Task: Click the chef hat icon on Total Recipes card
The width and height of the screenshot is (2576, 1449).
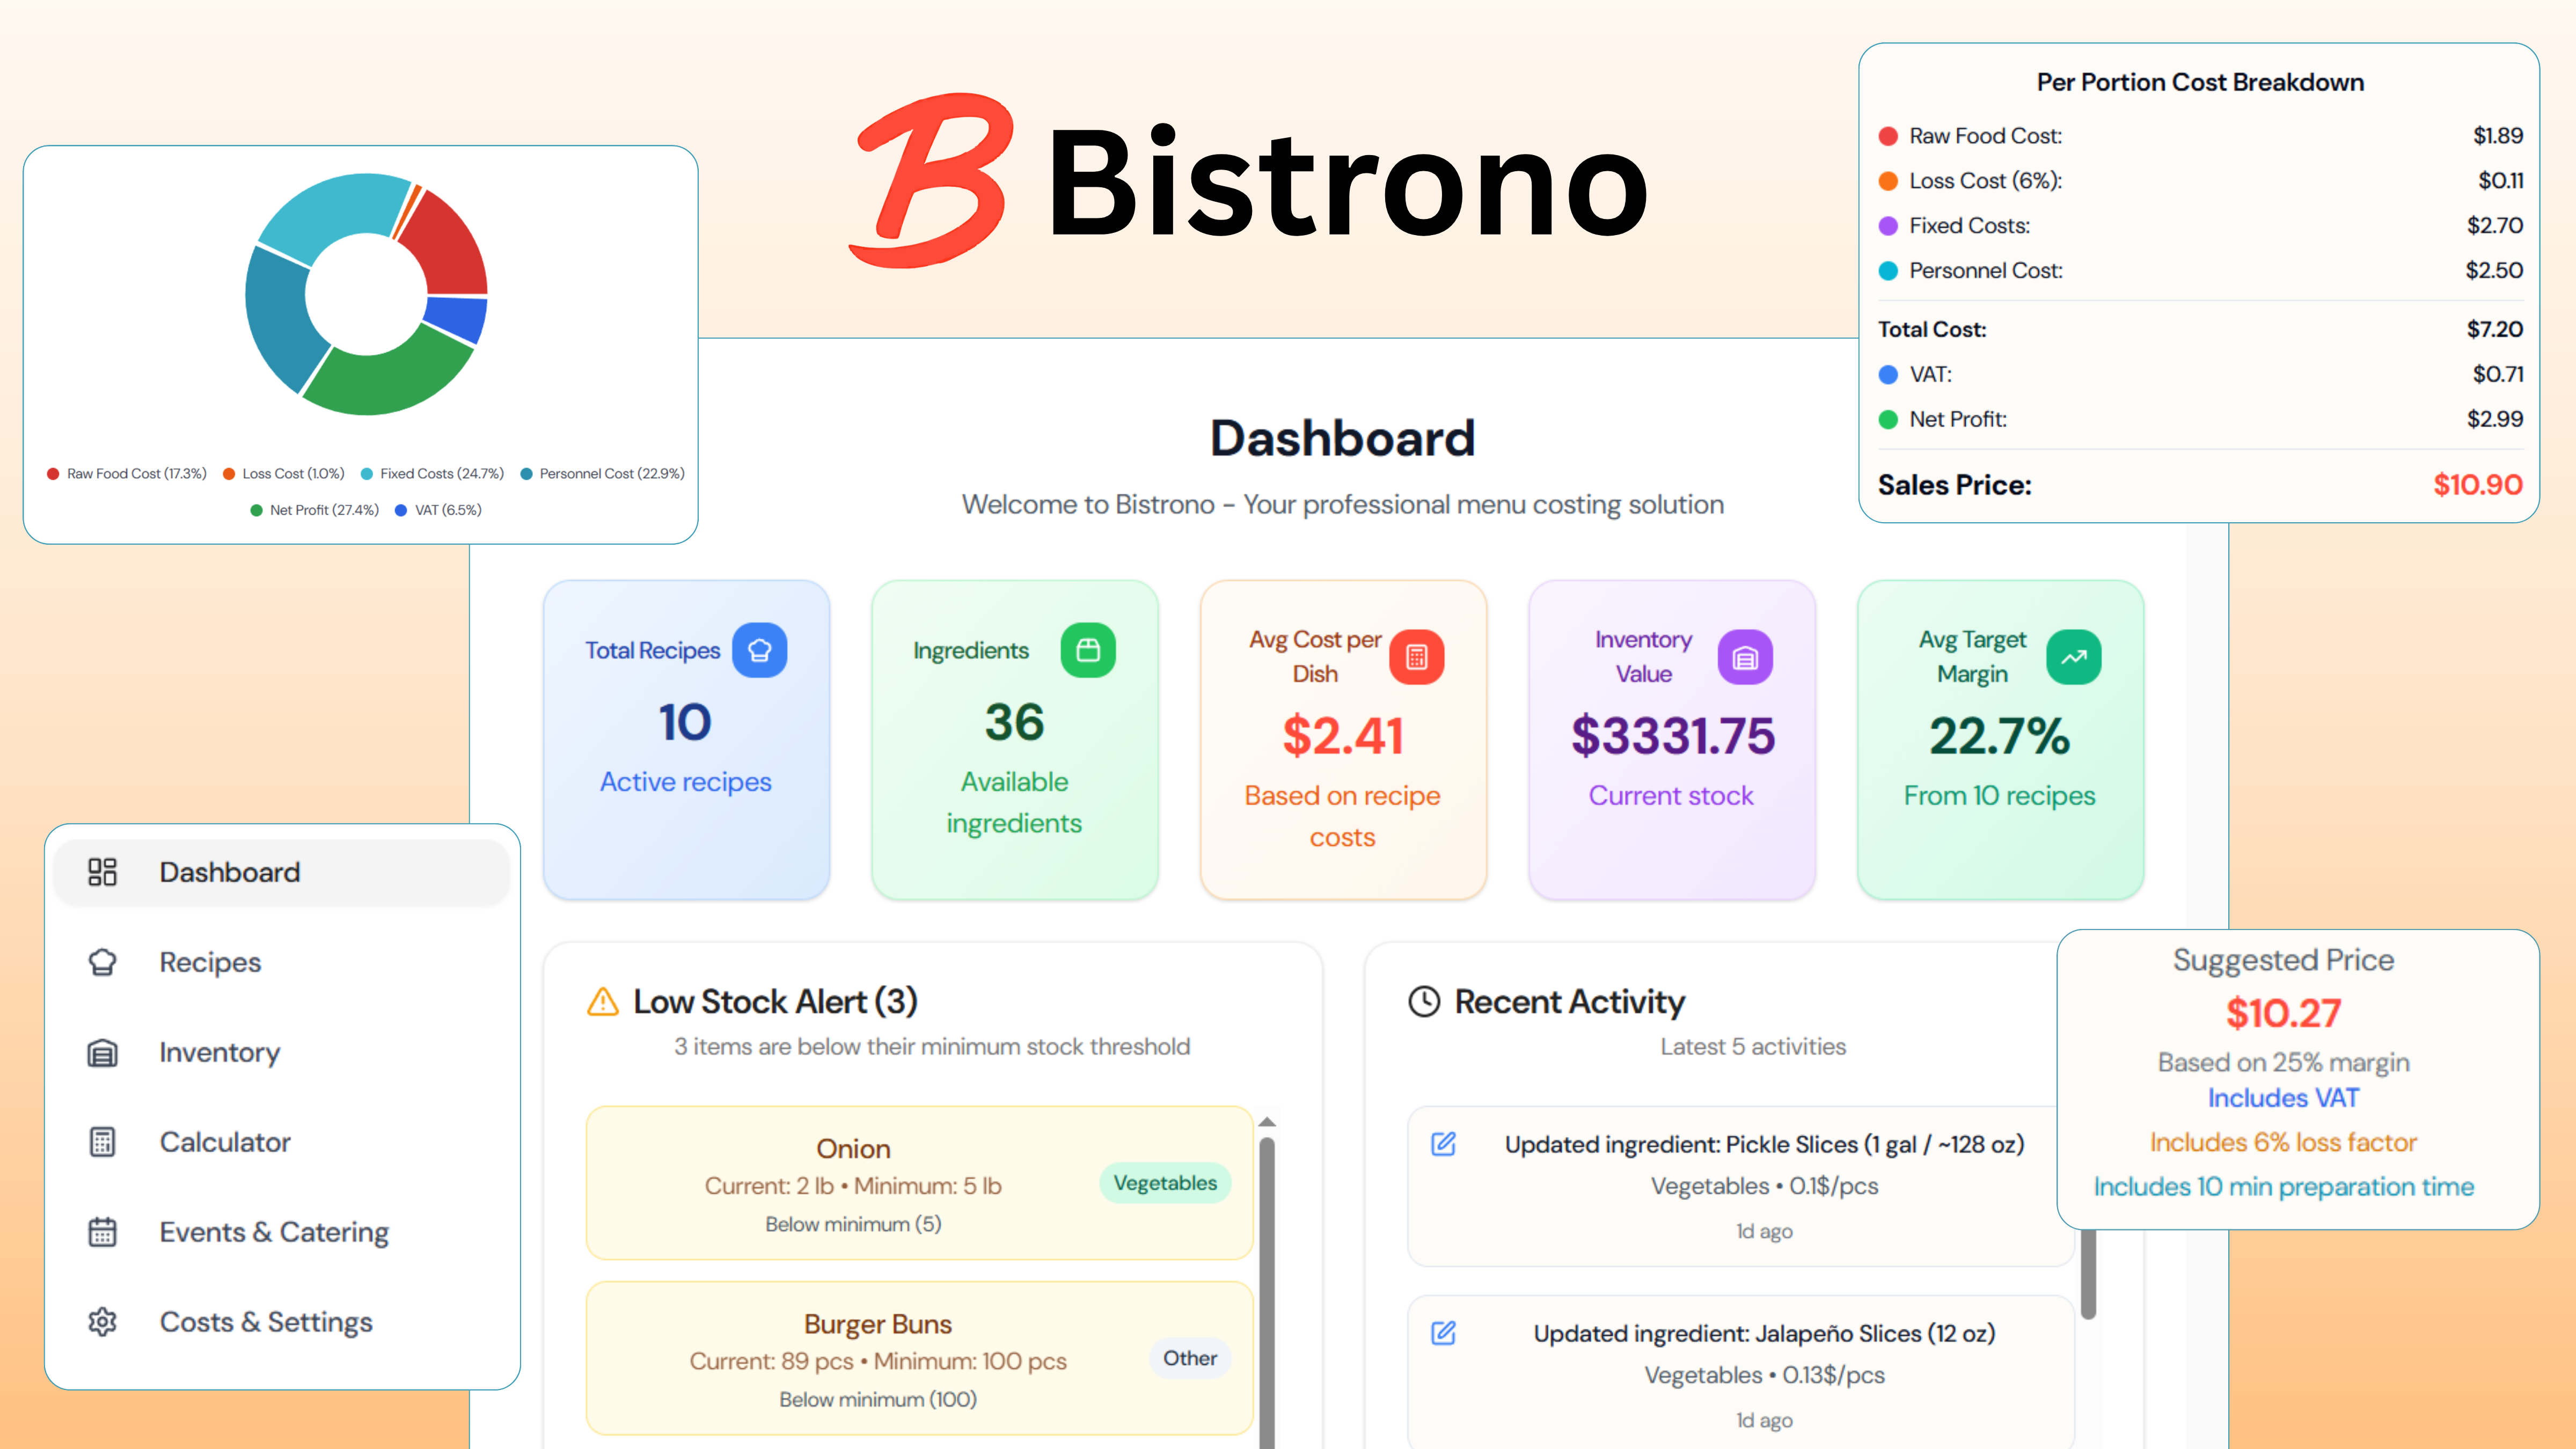Action: [759, 651]
